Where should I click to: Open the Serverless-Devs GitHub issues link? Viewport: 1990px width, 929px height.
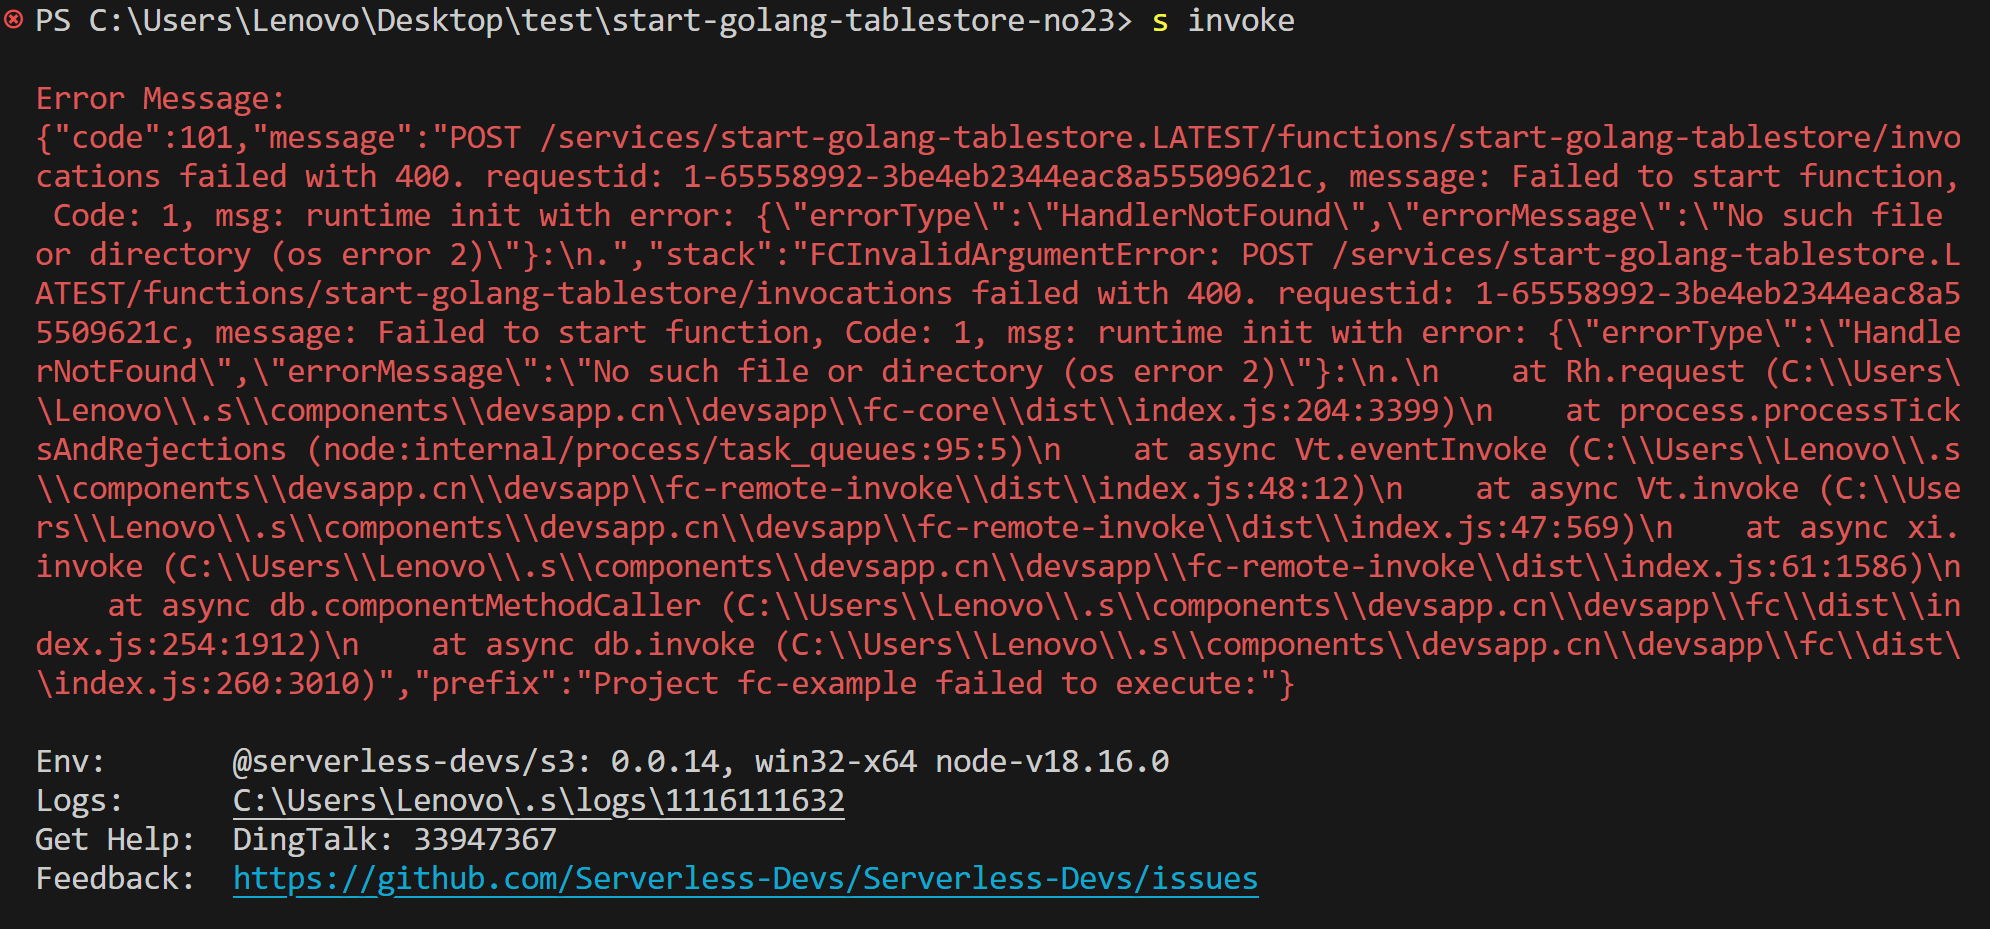pos(745,879)
